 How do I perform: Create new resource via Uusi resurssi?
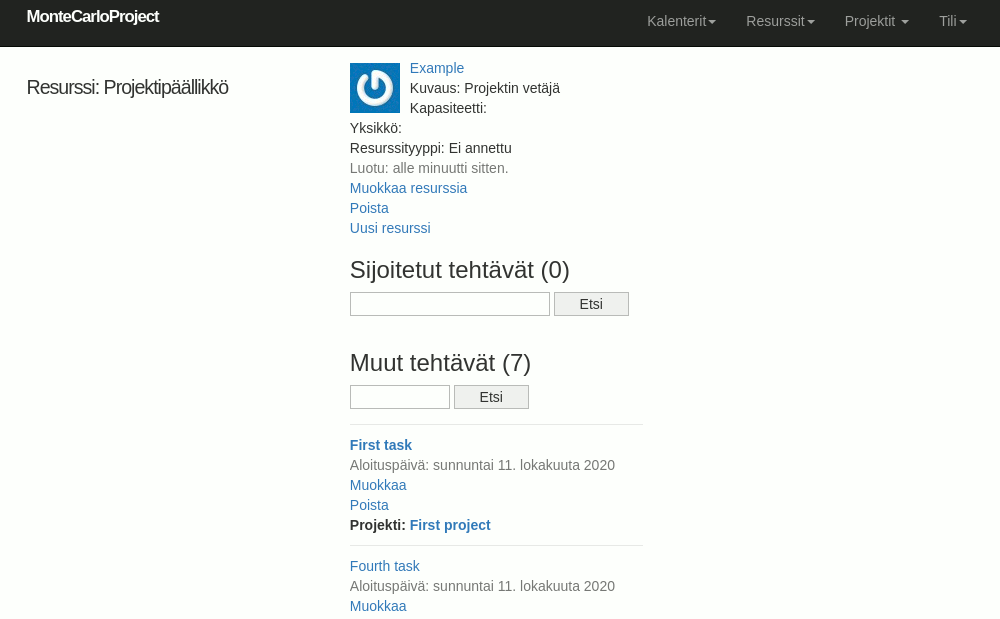(x=390, y=228)
